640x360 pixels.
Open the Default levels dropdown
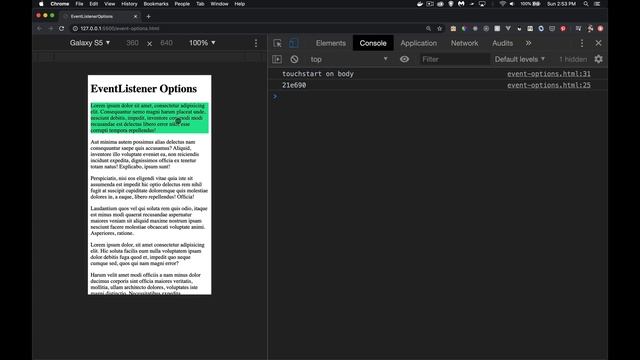click(x=520, y=59)
